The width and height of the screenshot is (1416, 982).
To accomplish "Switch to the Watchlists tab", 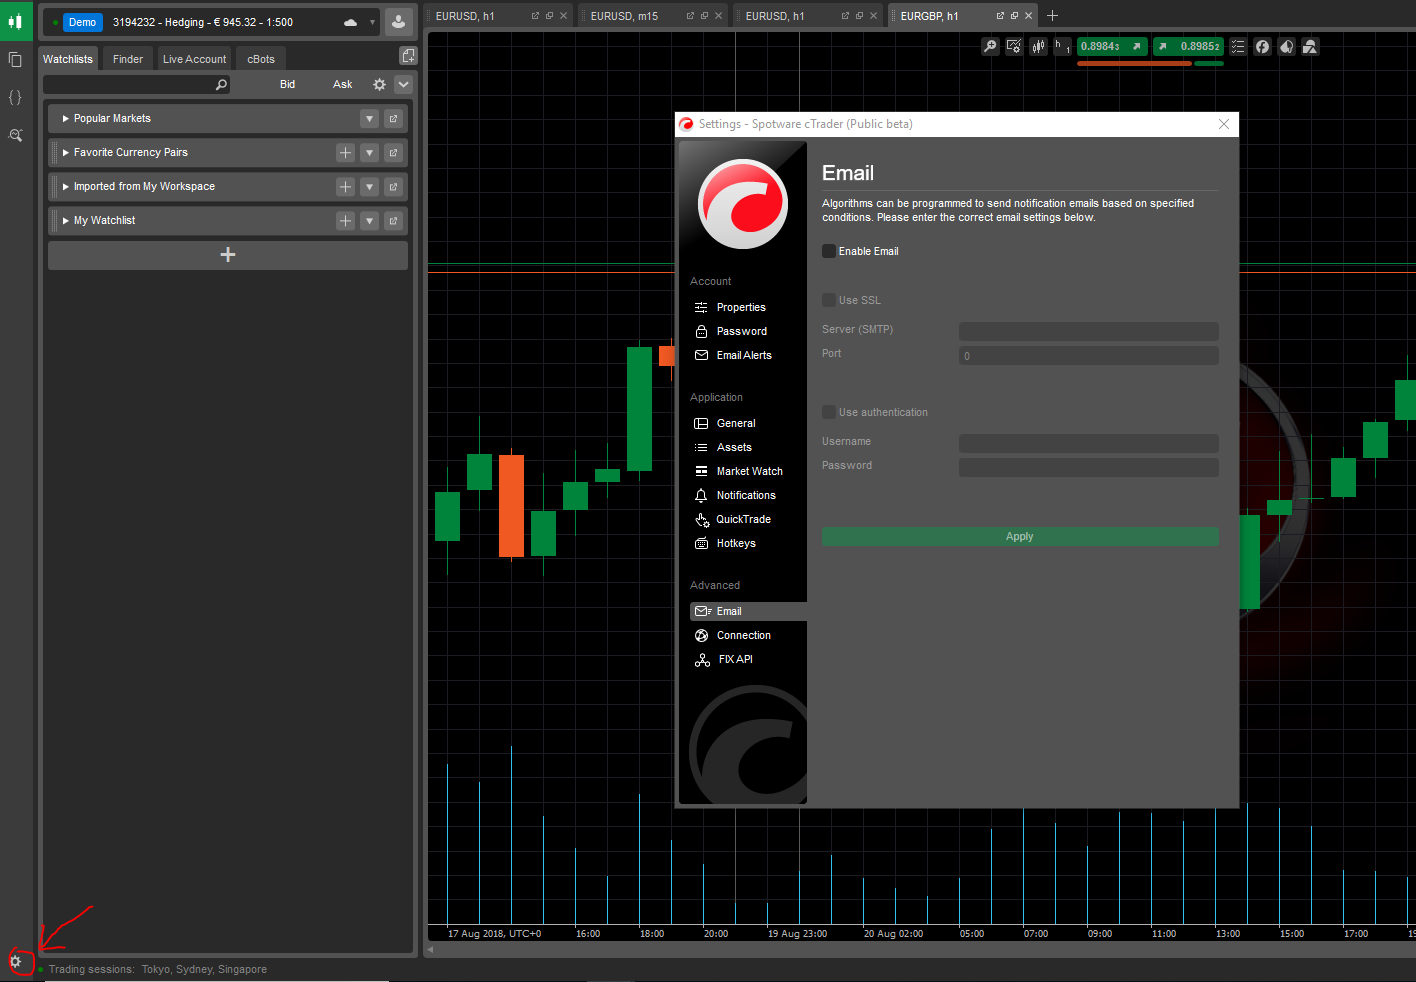I will pos(68,59).
